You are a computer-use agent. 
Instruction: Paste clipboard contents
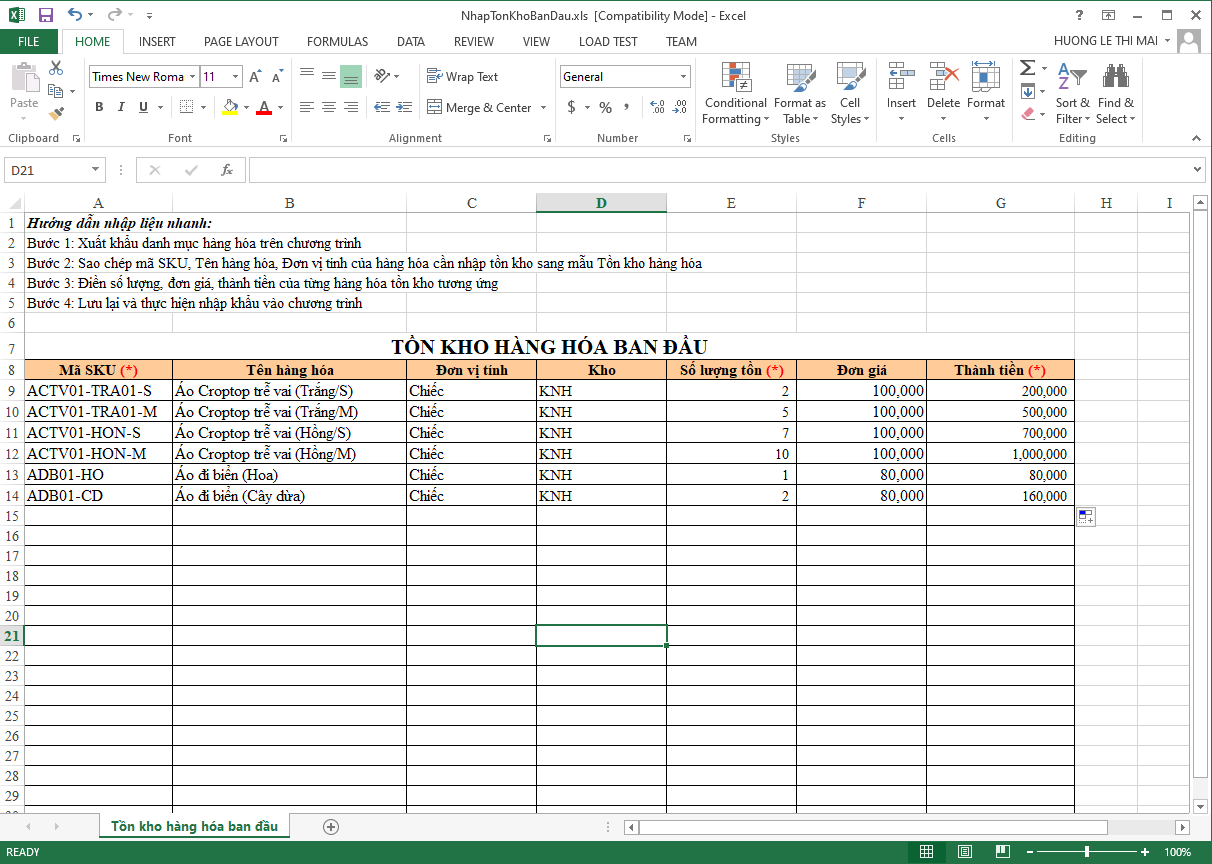click(x=24, y=85)
